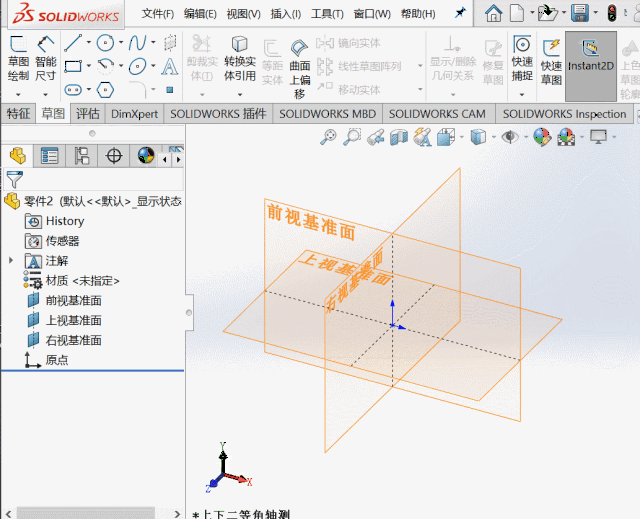The width and height of the screenshot is (640, 519).
Task: Open Quick Snaps (快速捕捉) tool
Action: coord(522,58)
